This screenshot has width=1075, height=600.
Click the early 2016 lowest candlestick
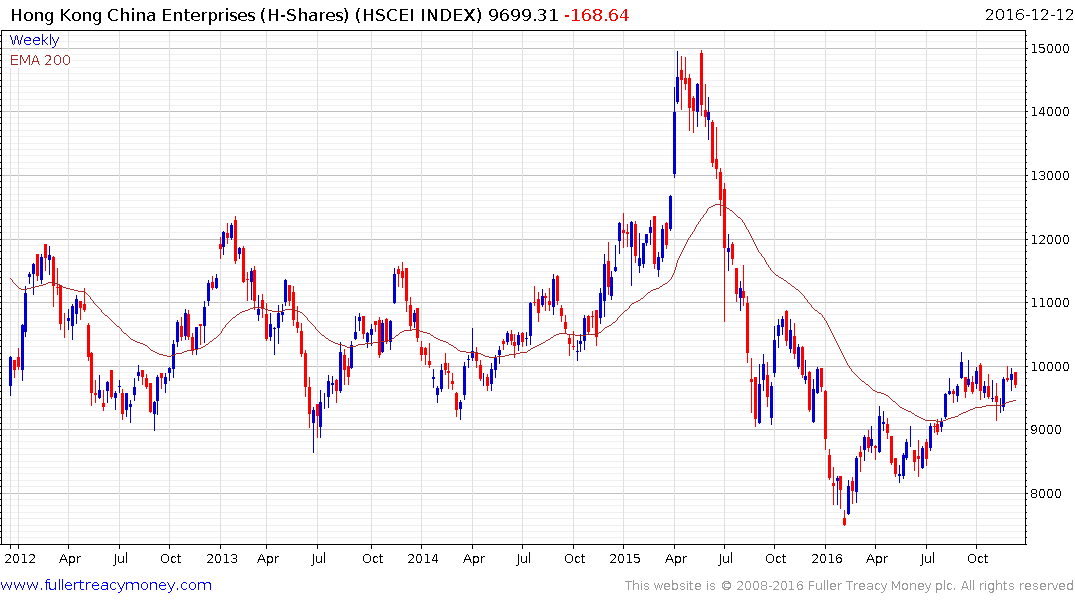pyautogui.click(x=845, y=518)
